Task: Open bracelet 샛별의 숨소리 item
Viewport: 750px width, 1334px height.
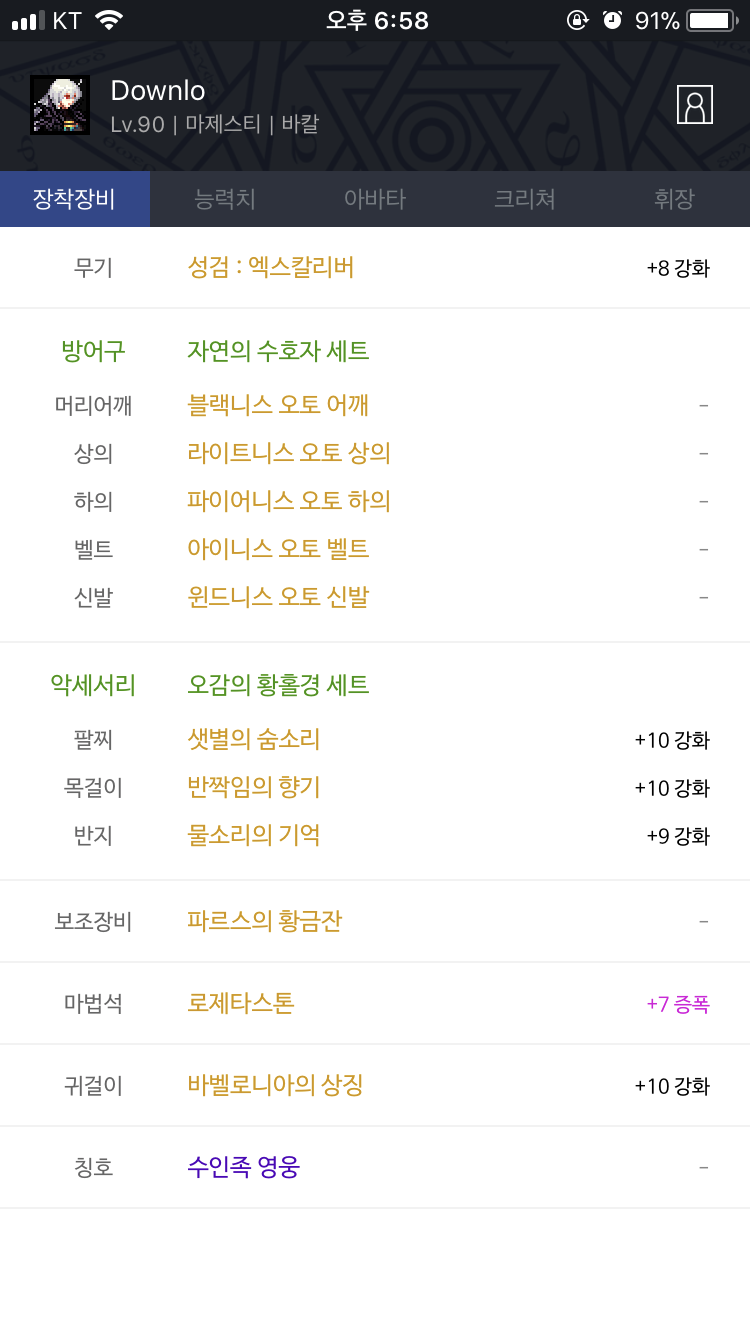Action: [254, 739]
